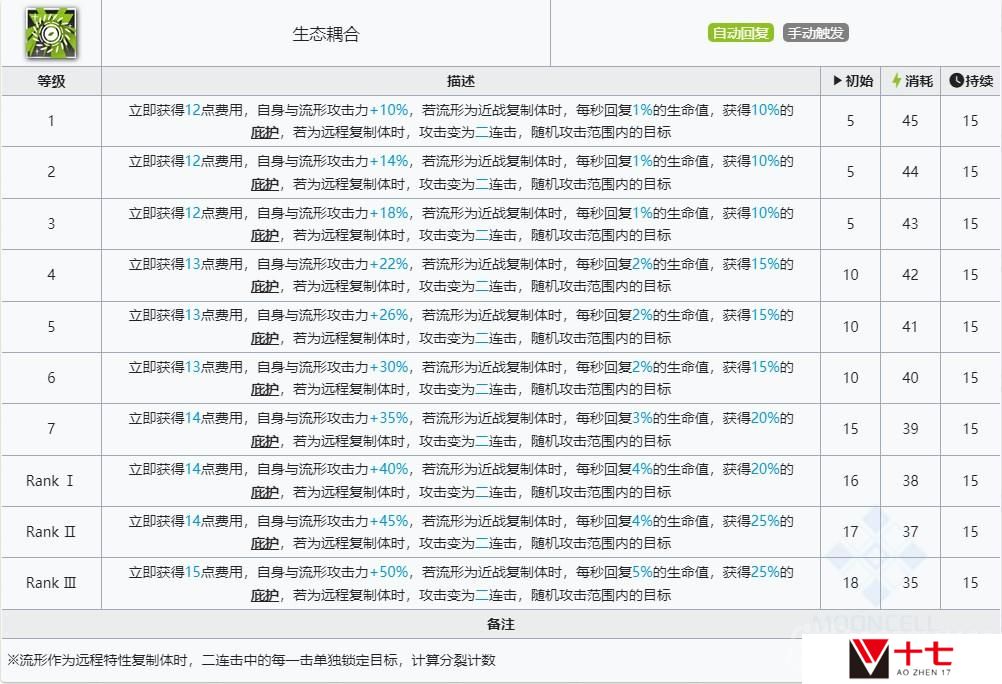Click the 描述 column header
Screen dimensions: 1002x684
pos(461,81)
